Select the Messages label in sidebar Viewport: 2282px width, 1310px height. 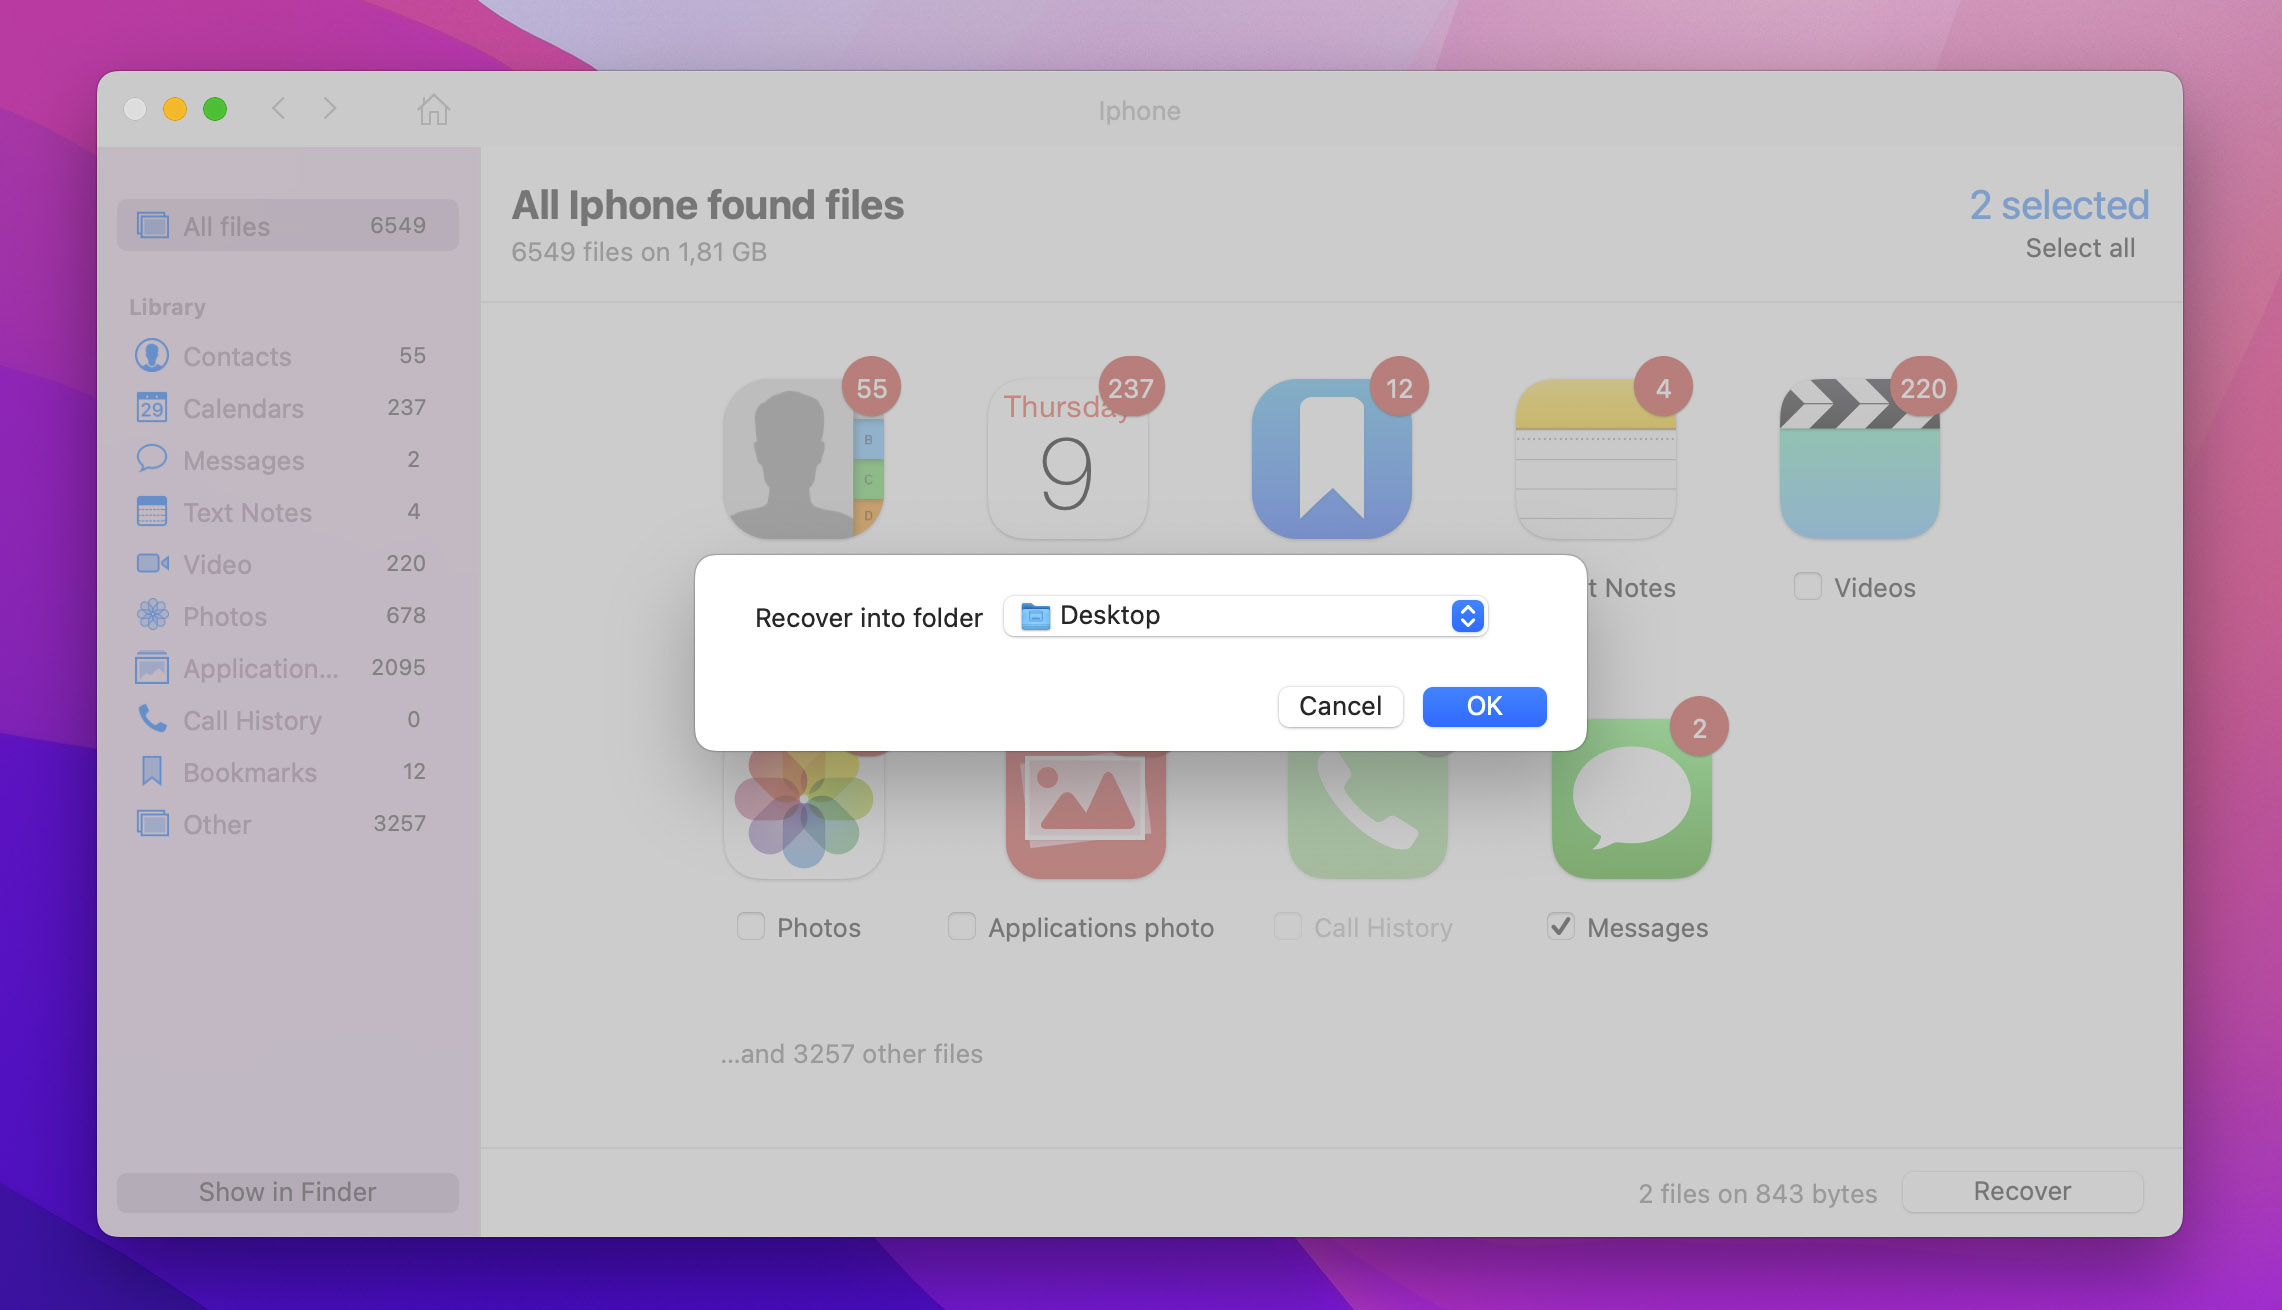[x=243, y=460]
